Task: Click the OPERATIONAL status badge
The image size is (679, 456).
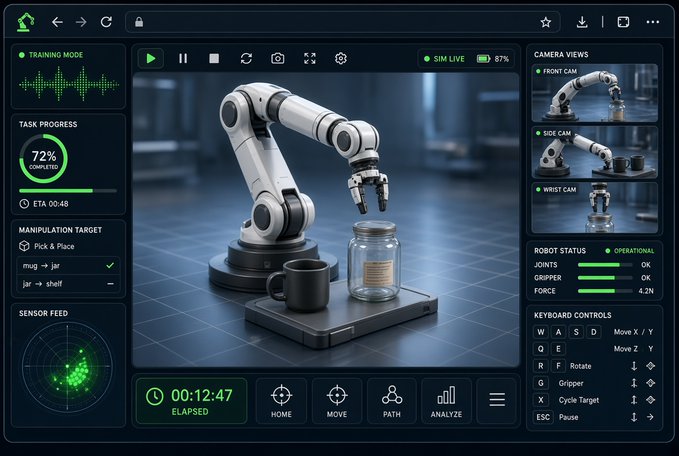Action: (630, 251)
